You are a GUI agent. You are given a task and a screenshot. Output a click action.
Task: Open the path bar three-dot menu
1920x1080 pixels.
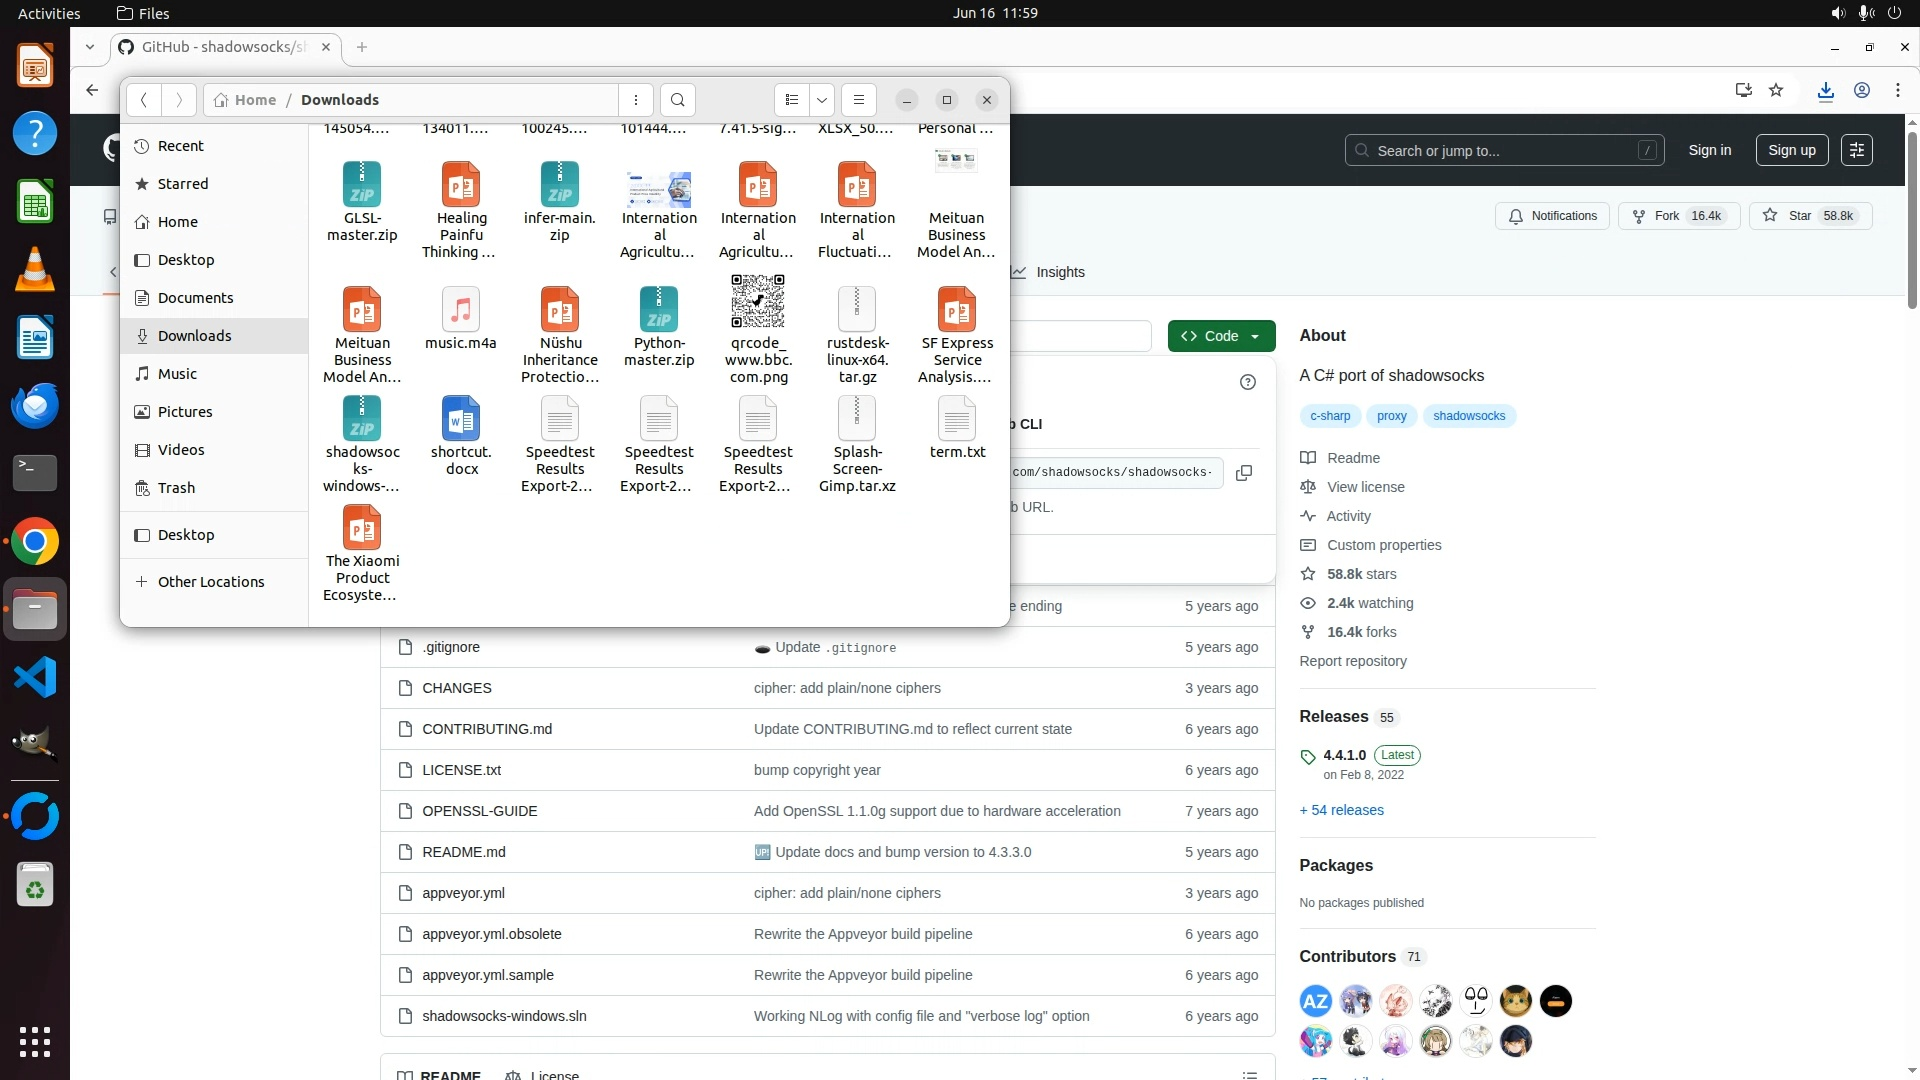(636, 100)
